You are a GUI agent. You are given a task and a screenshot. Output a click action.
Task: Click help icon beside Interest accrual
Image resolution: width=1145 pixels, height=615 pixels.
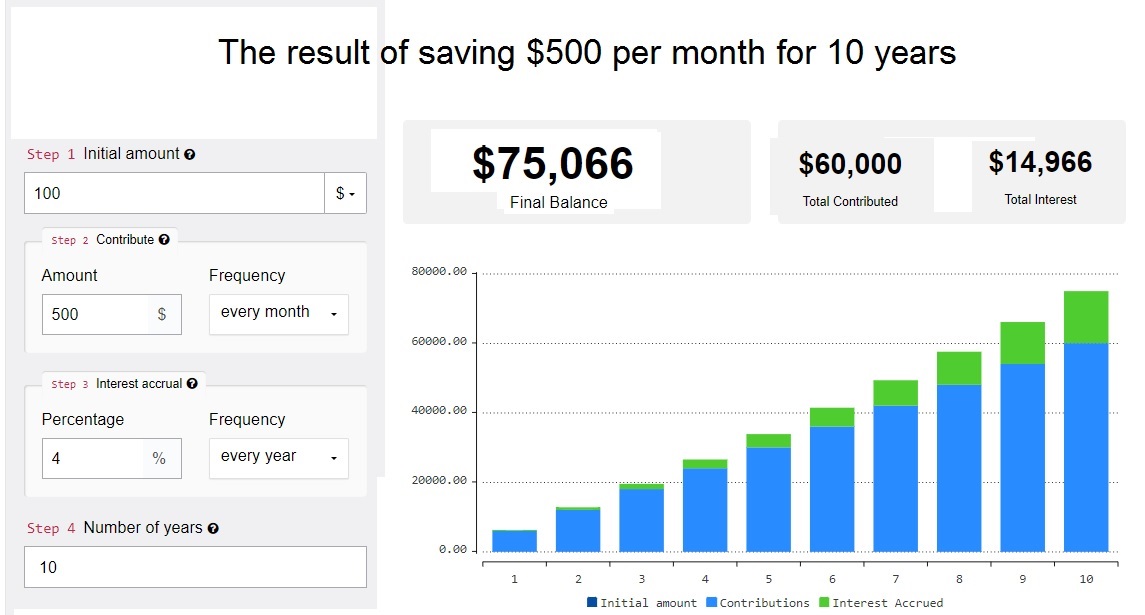[192, 384]
